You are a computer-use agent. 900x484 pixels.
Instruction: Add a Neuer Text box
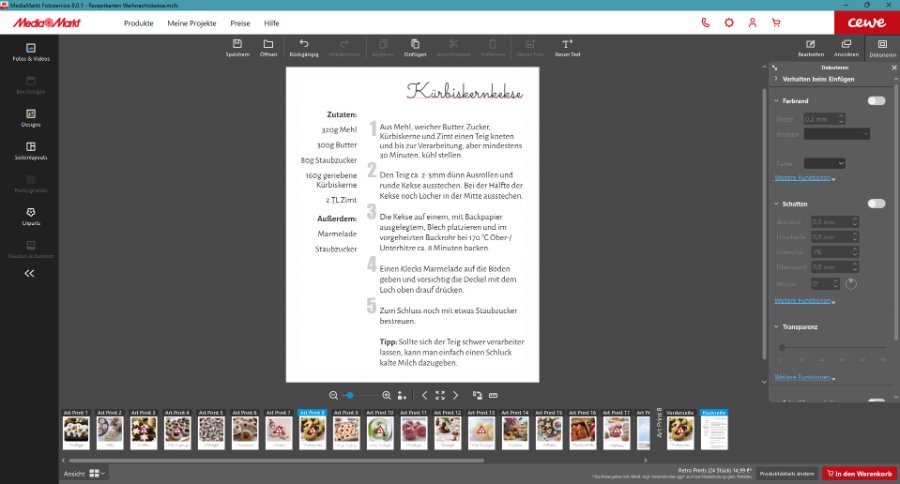[567, 44]
